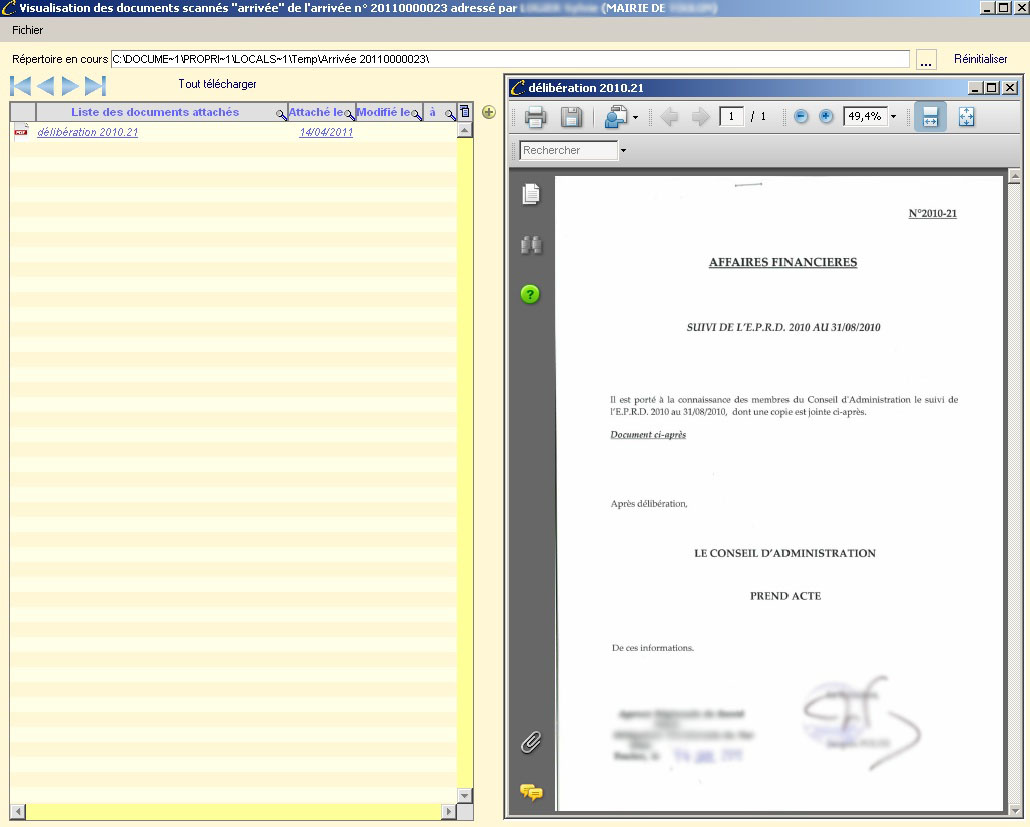1030x827 pixels.
Task: Click the zoom in plus button
Action: 825,117
